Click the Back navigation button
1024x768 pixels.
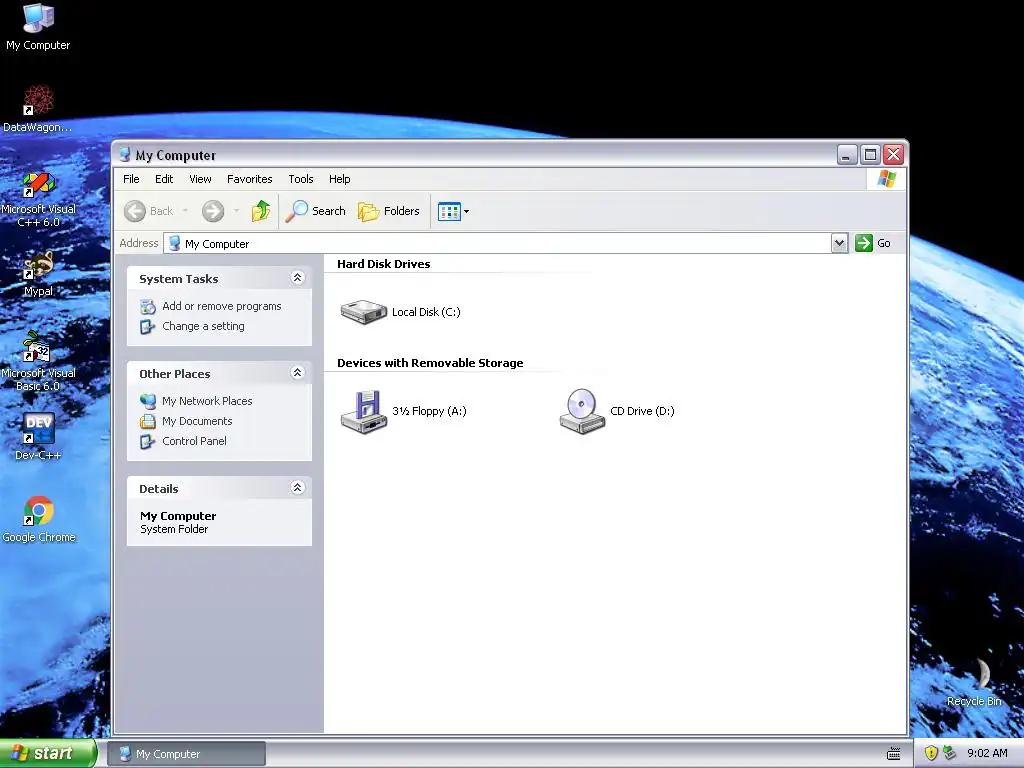point(149,211)
